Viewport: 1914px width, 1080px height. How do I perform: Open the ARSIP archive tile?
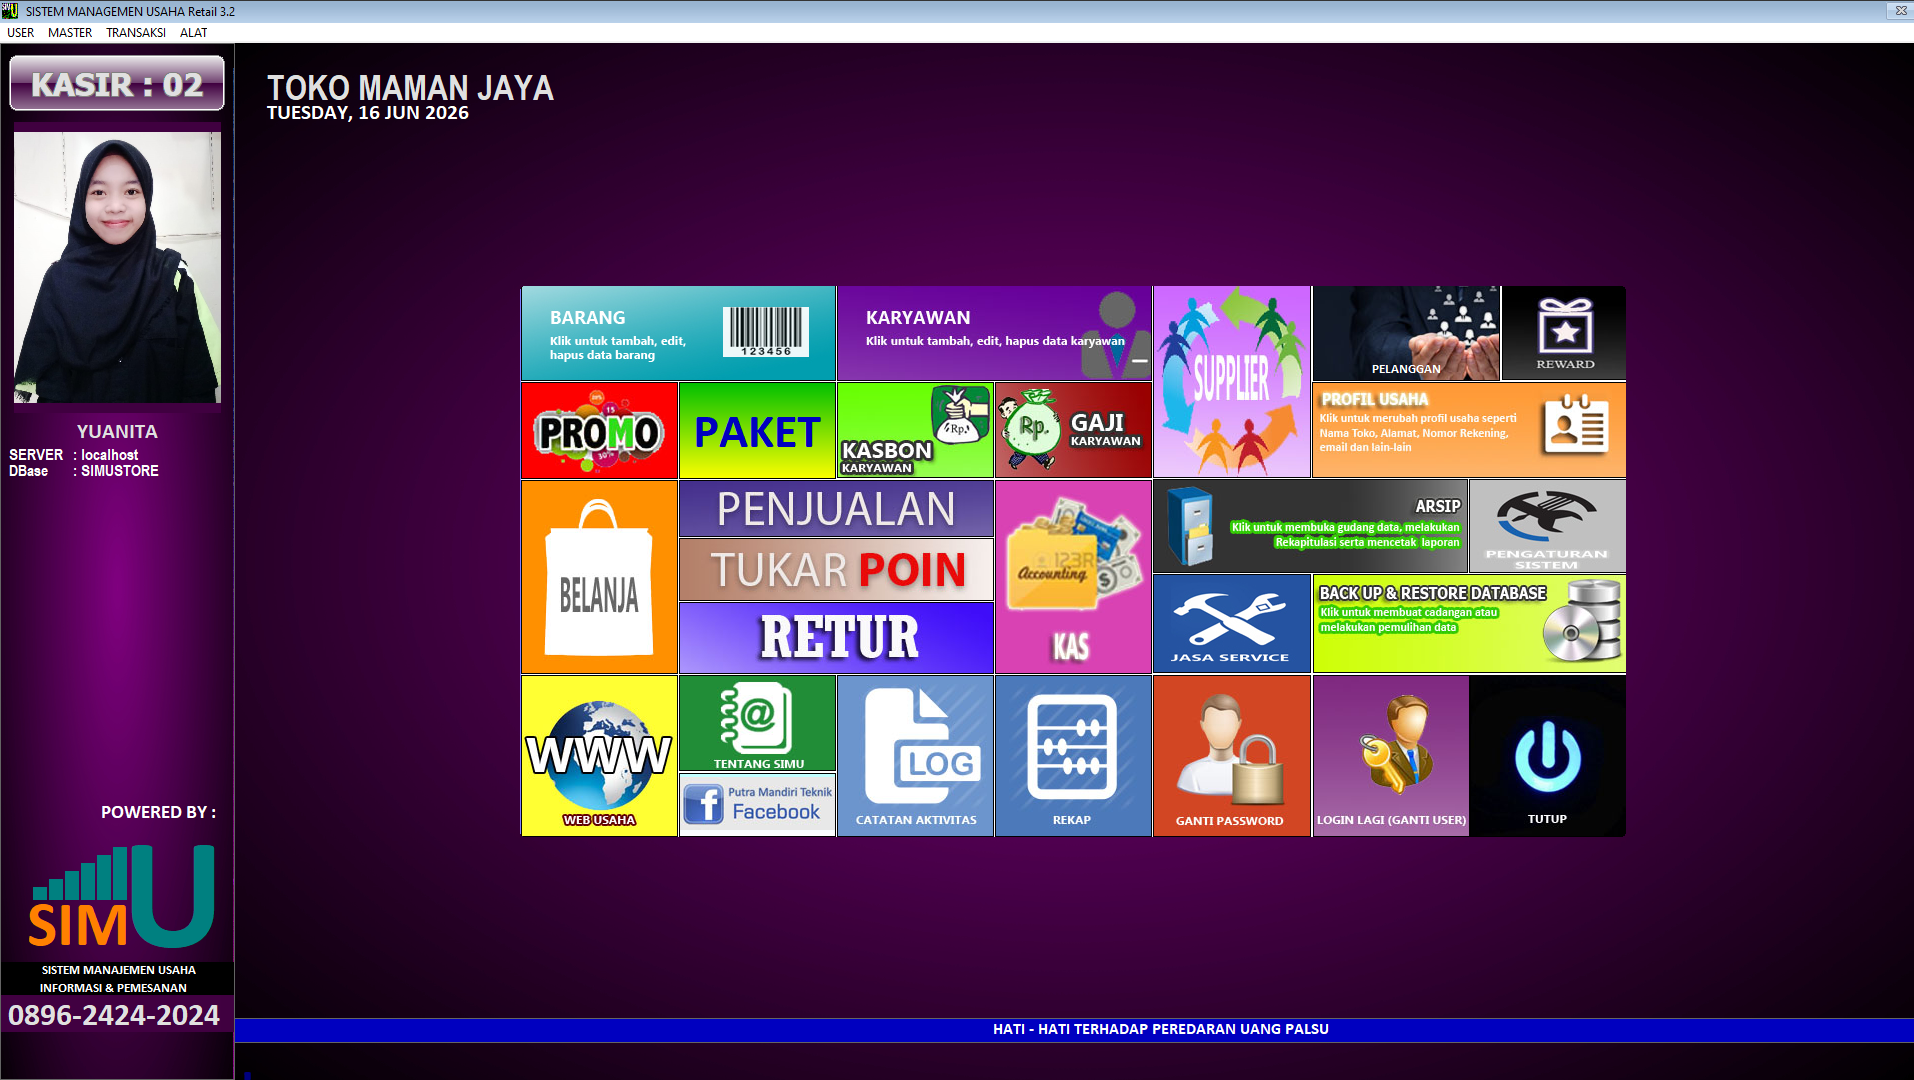[1310, 526]
